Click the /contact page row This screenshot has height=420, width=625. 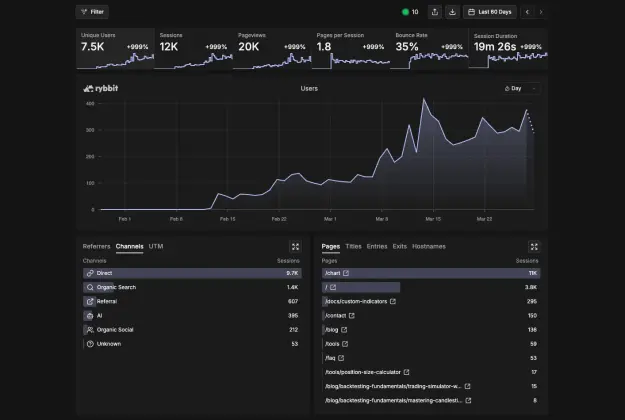tap(431, 316)
